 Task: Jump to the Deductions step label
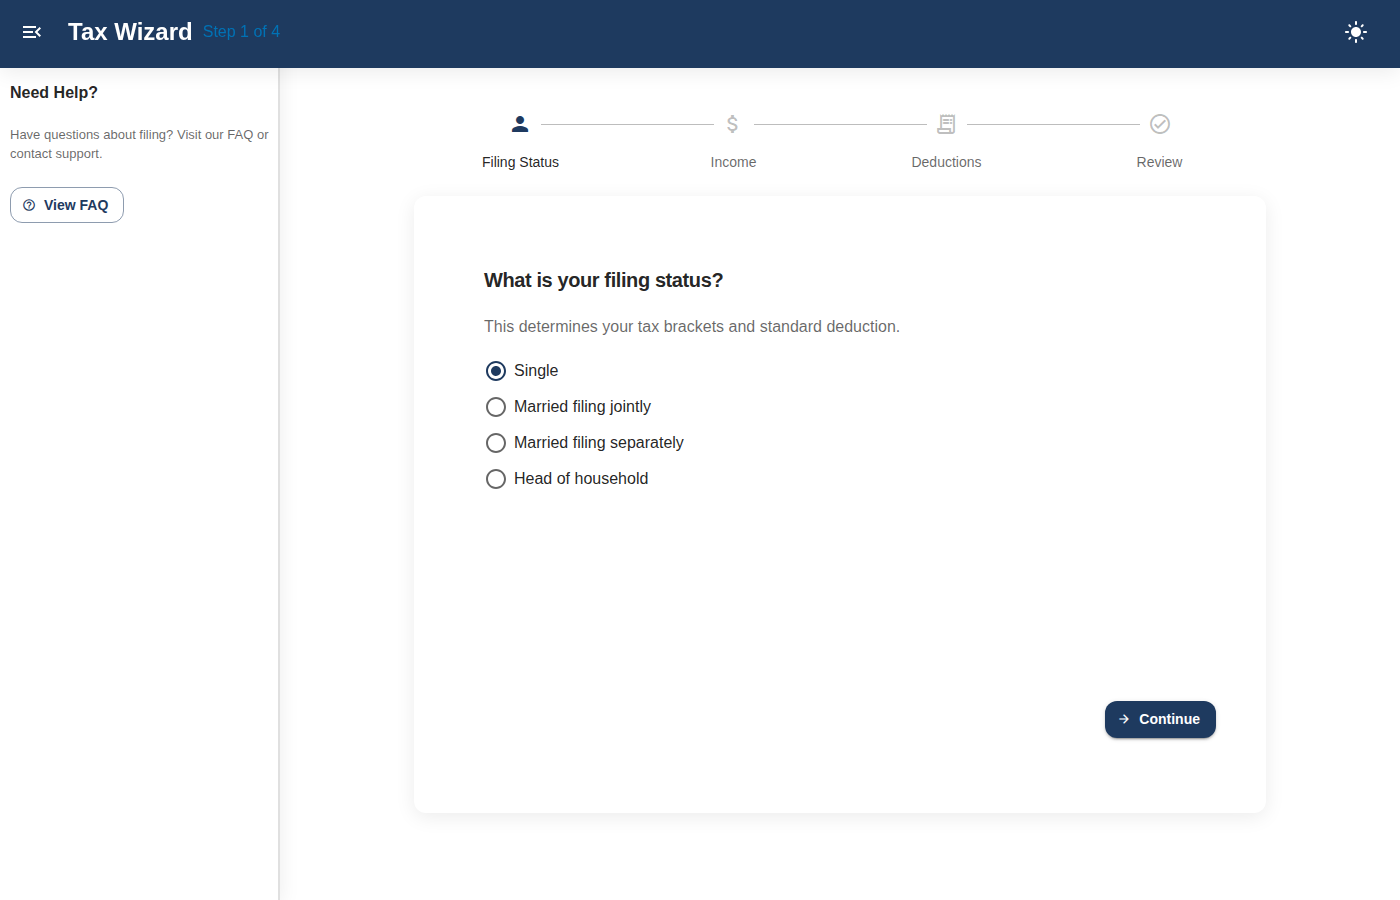(946, 162)
